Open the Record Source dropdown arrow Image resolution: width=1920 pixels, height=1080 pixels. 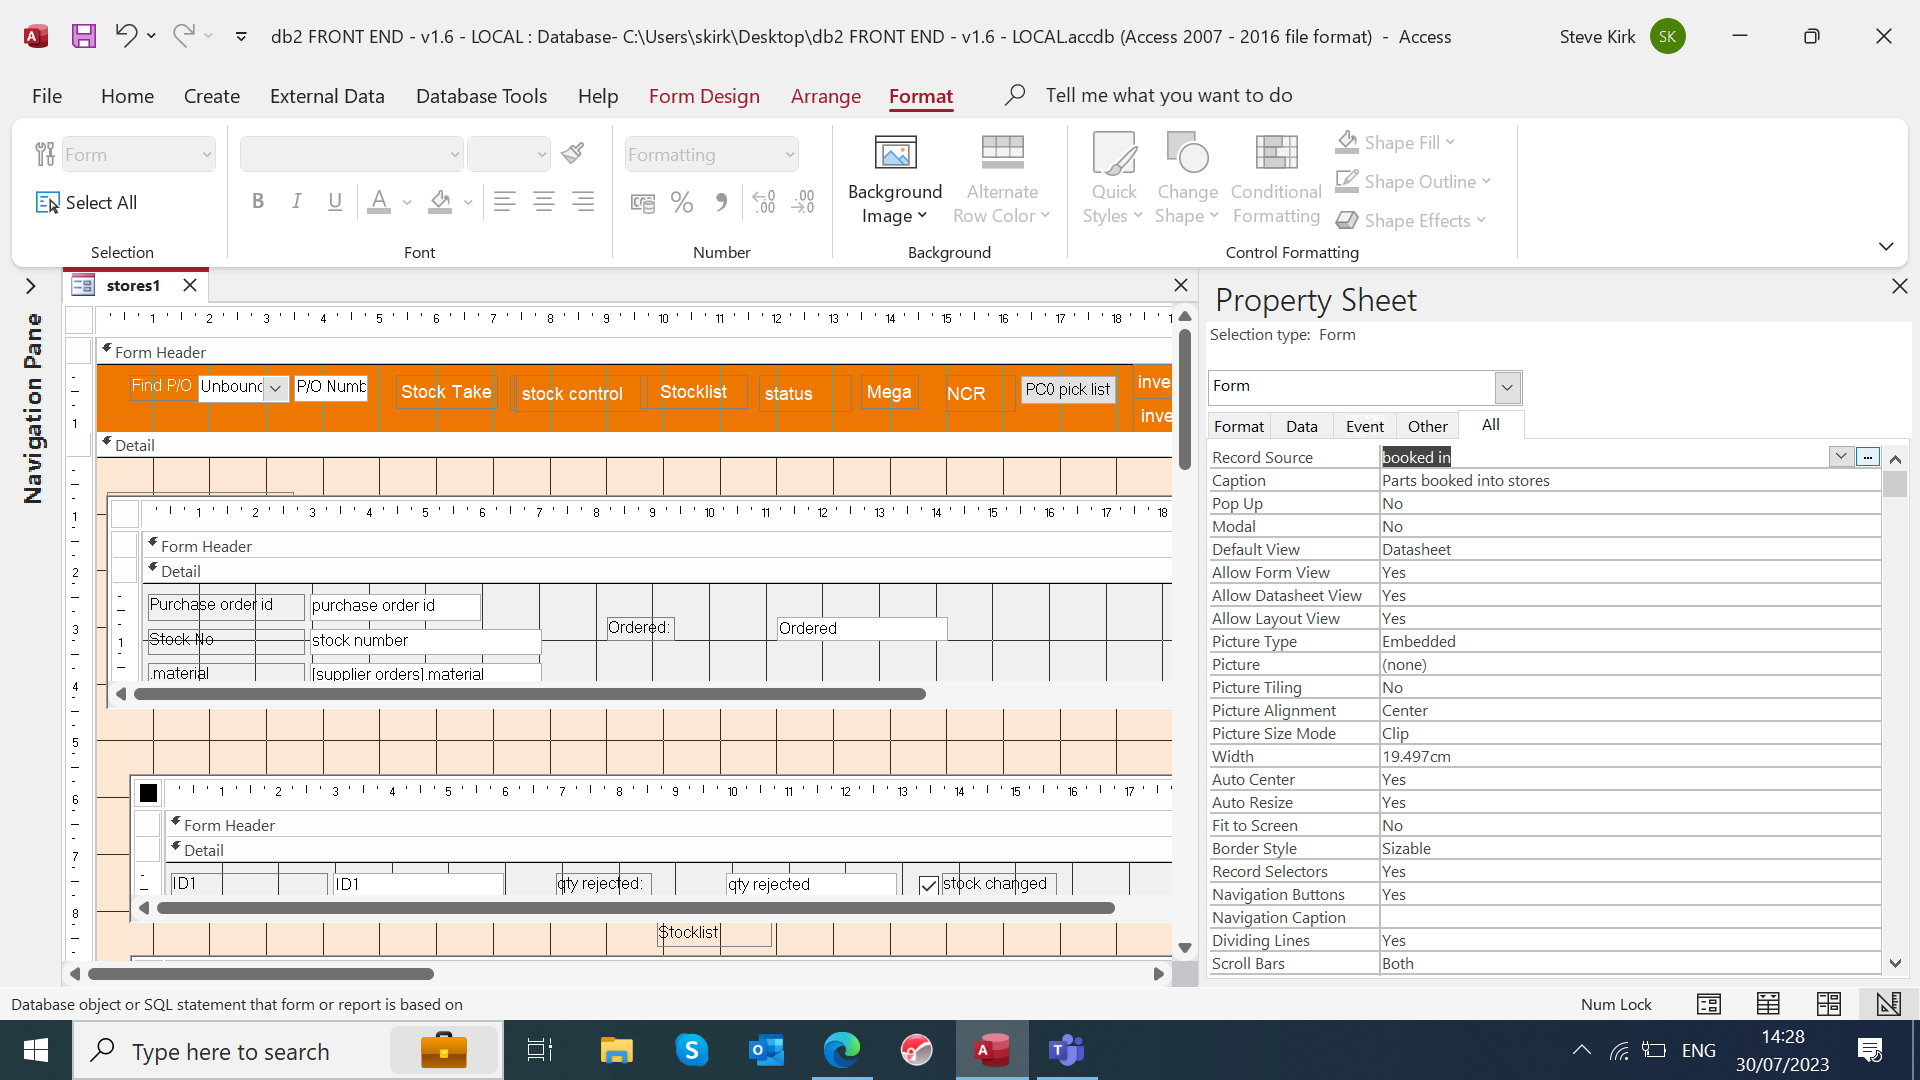1841,457
